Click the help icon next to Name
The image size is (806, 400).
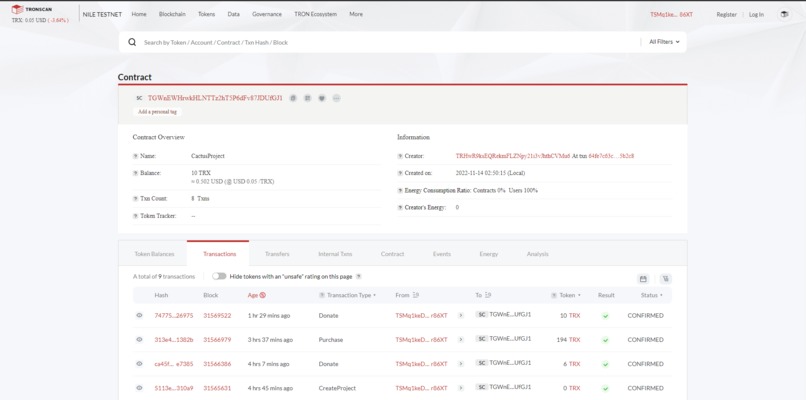135,156
